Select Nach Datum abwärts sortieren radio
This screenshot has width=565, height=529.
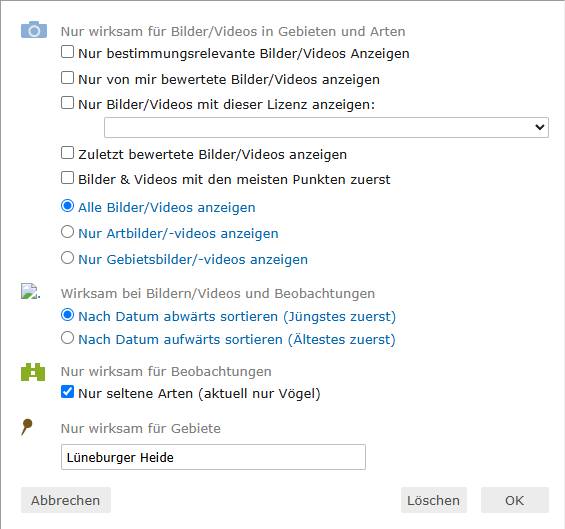(67, 315)
